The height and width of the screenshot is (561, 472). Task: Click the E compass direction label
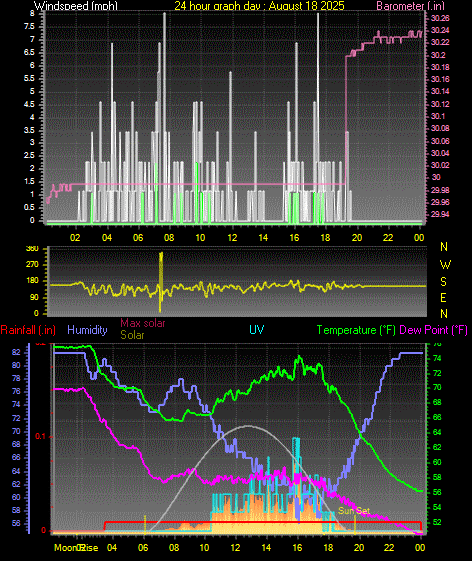[443, 298]
